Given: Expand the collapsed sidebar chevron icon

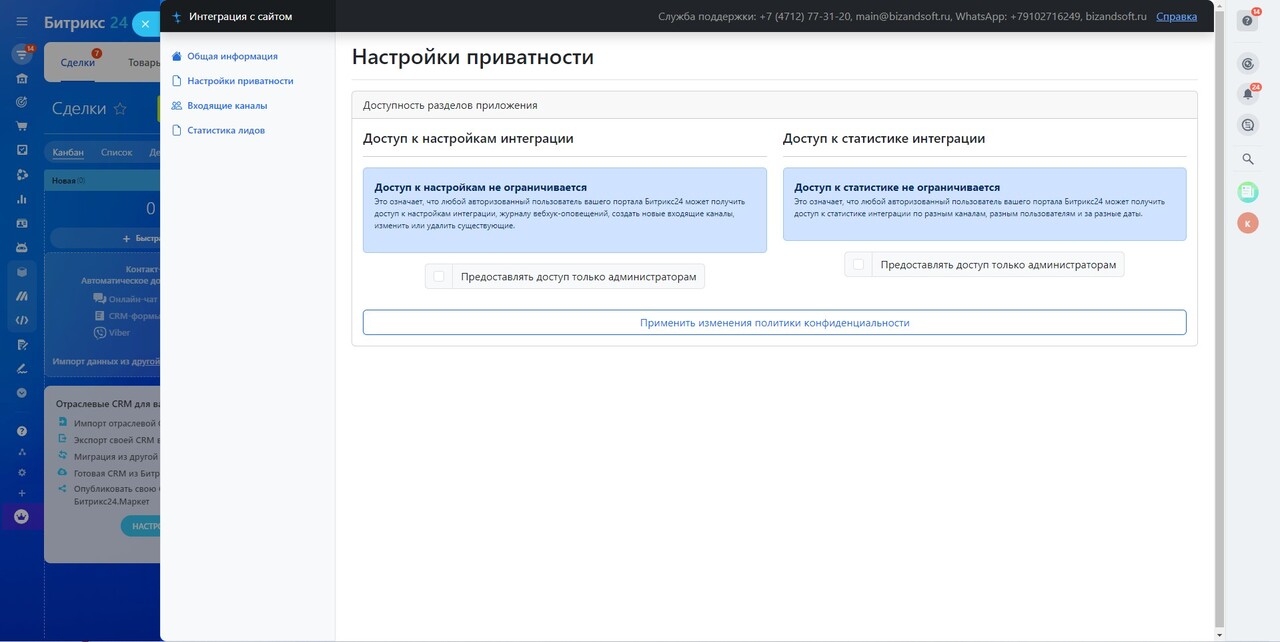Looking at the screenshot, I should [21, 393].
